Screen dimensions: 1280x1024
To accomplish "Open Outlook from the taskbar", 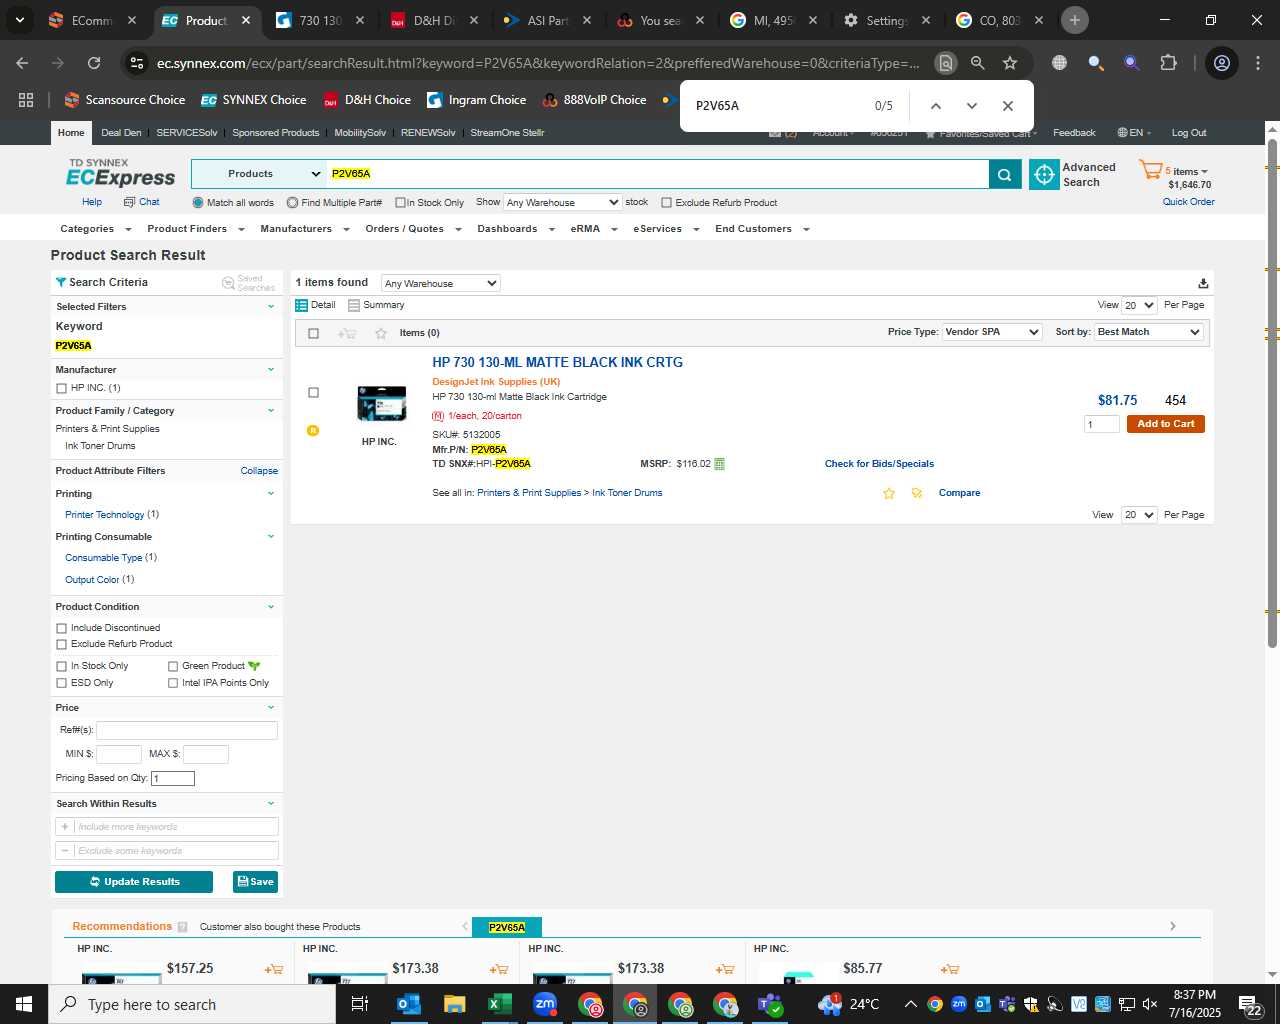I will pyautogui.click(x=409, y=1004).
